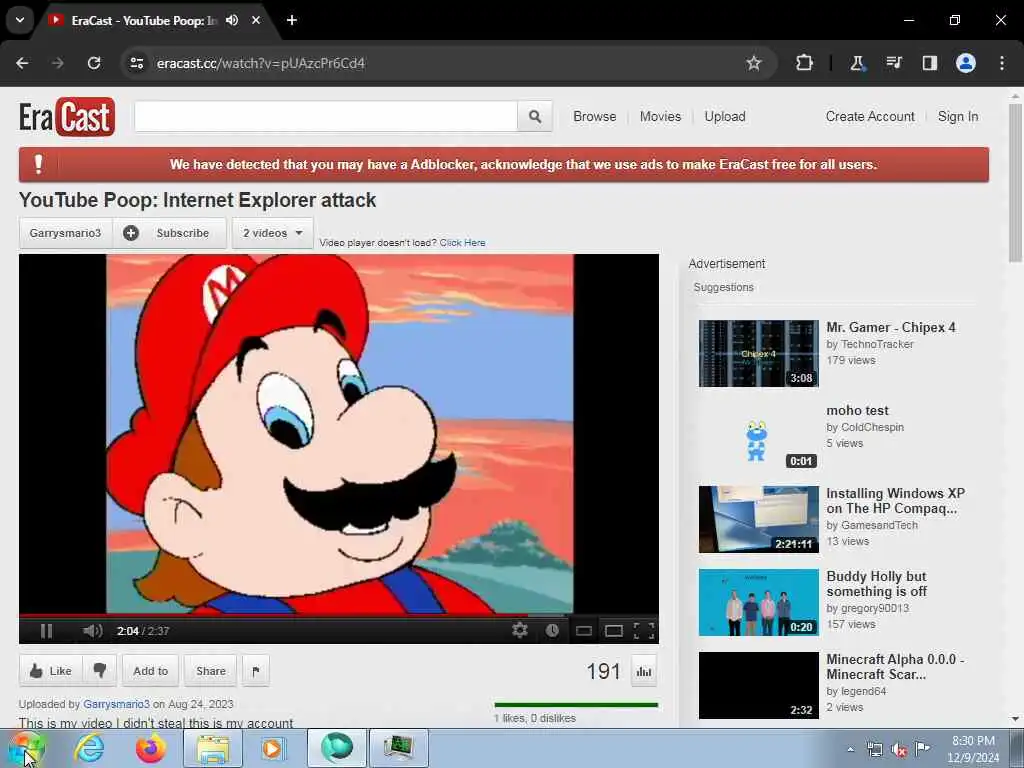
Task: Open media controls icon in toolbar
Action: [x=893, y=63]
